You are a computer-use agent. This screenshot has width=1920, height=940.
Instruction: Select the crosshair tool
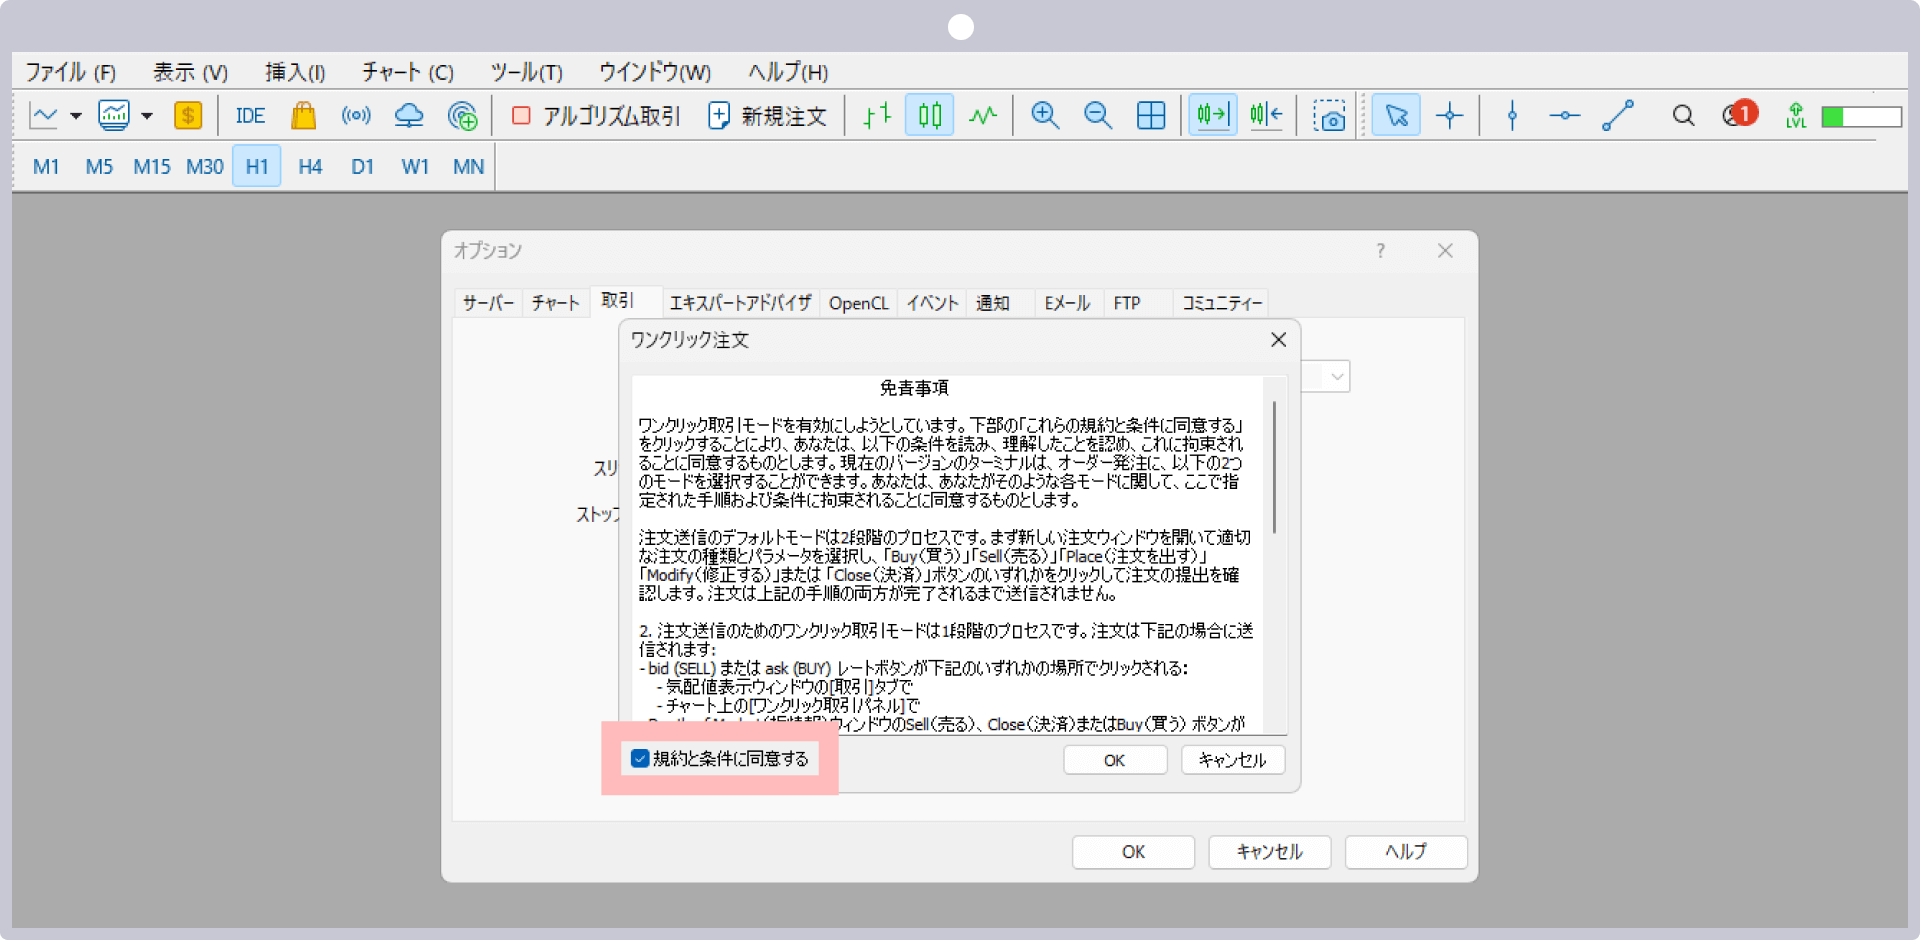tap(1449, 116)
